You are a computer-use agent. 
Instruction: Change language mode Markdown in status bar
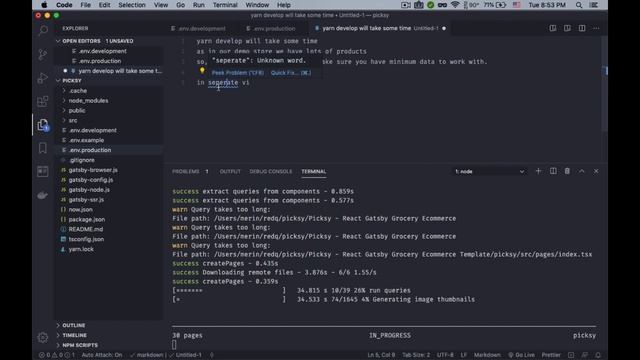pos(487,355)
